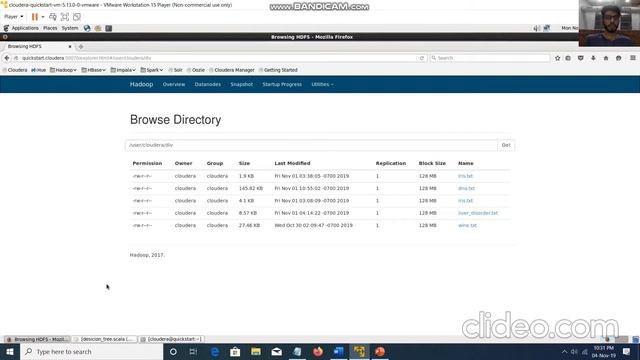The height and width of the screenshot is (360, 640).
Task: Select the Browsing HDFS Firefox tab
Action: coord(37,47)
